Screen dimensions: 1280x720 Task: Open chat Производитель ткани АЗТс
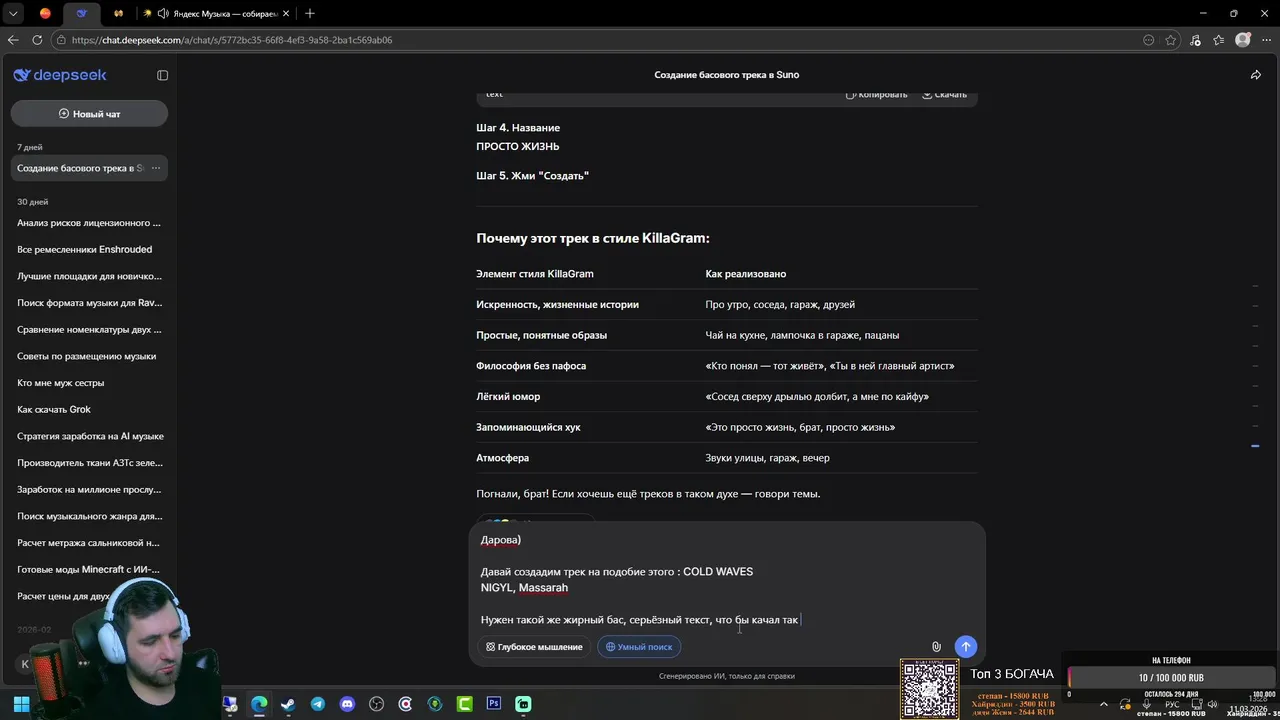[x=89, y=463]
